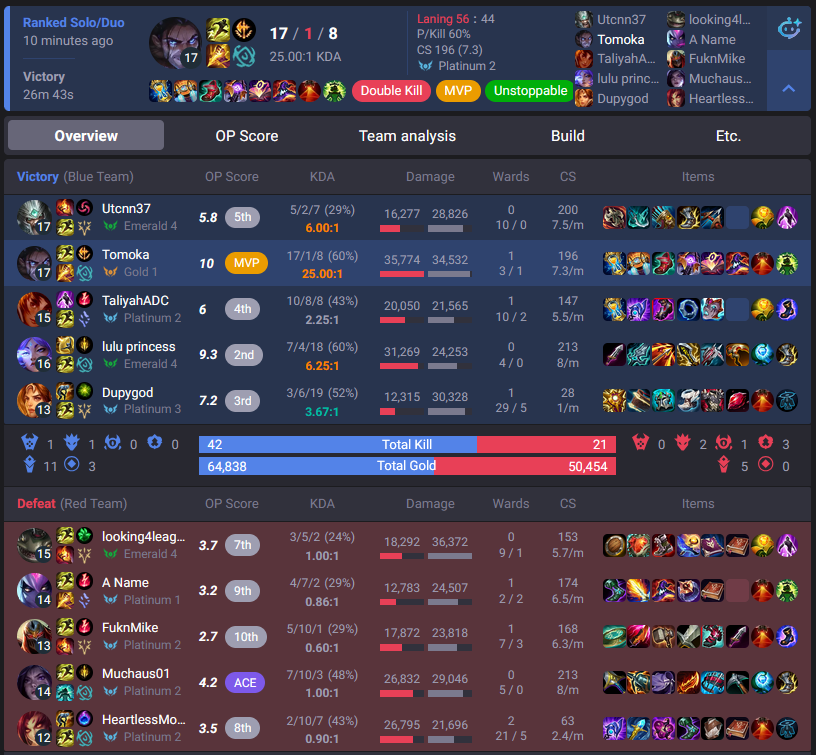Click first item icon in Utcnn37's row
The width and height of the screenshot is (816, 755).
[x=614, y=217]
